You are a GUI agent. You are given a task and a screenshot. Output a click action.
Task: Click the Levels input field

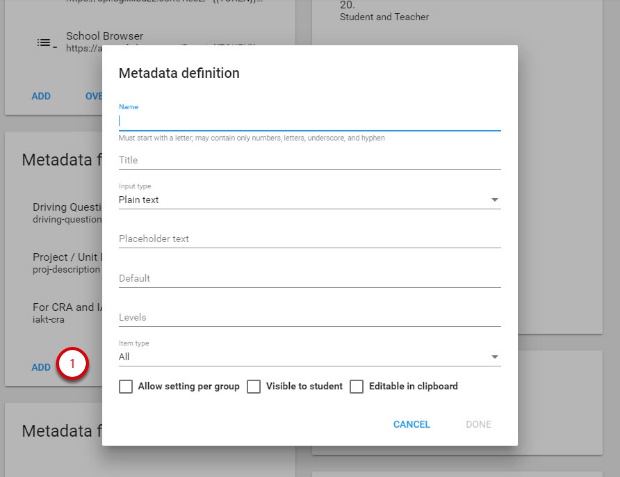tap(309, 317)
